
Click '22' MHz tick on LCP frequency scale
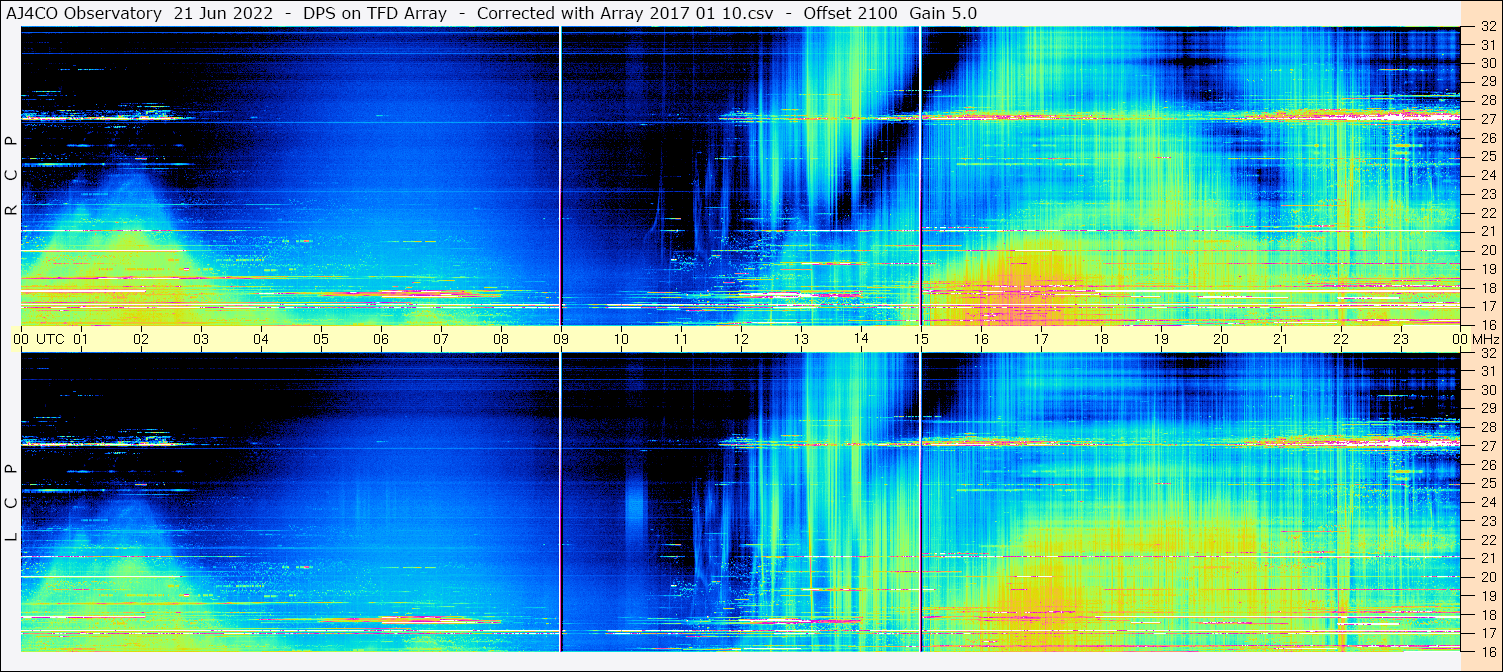(1487, 540)
